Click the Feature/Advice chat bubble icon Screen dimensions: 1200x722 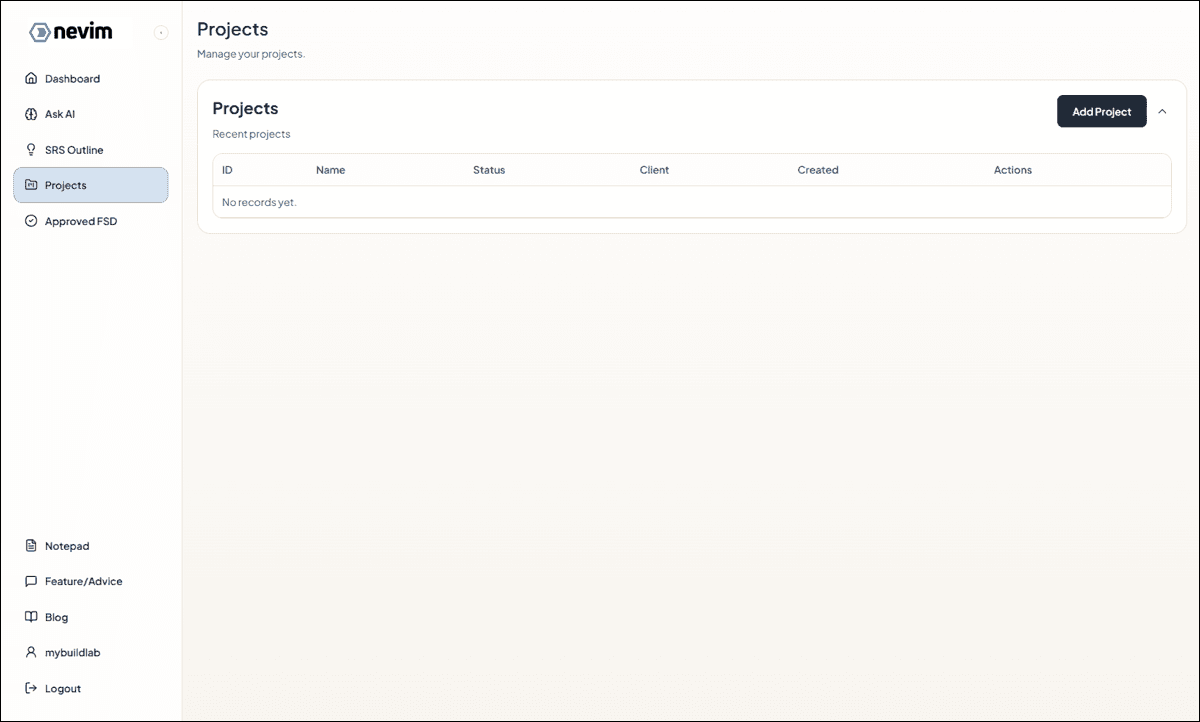click(x=30, y=581)
